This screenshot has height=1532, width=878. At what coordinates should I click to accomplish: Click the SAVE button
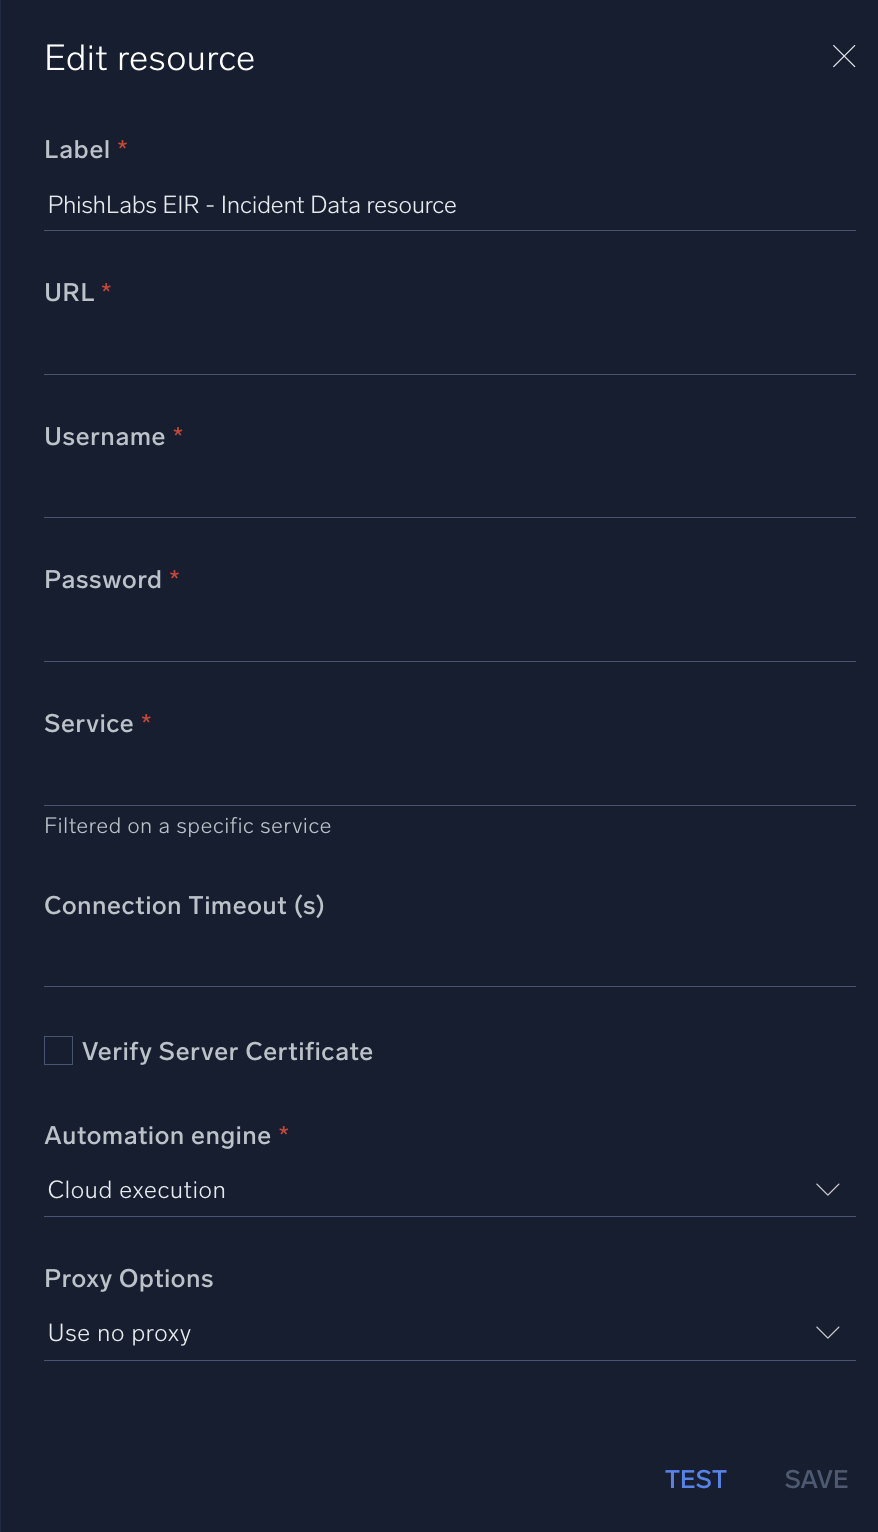point(815,1479)
